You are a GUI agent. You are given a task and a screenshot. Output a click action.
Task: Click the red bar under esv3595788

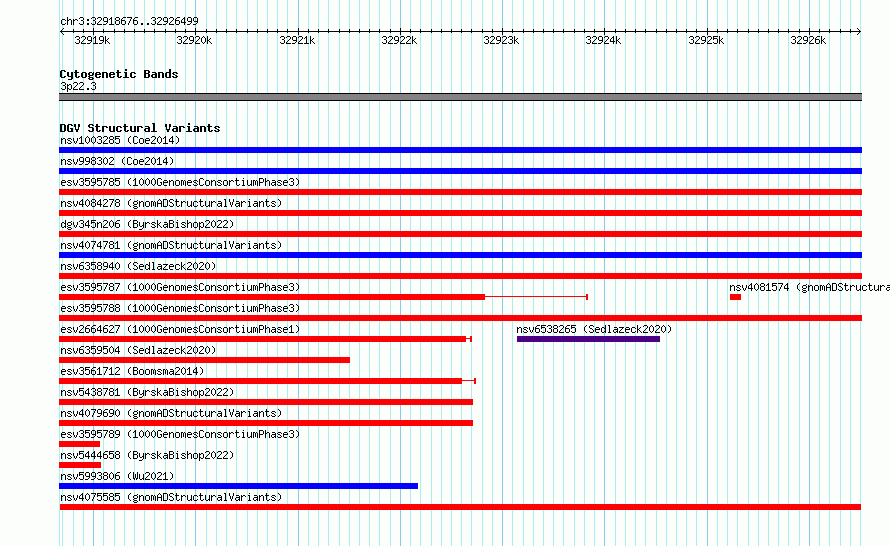click(x=460, y=318)
